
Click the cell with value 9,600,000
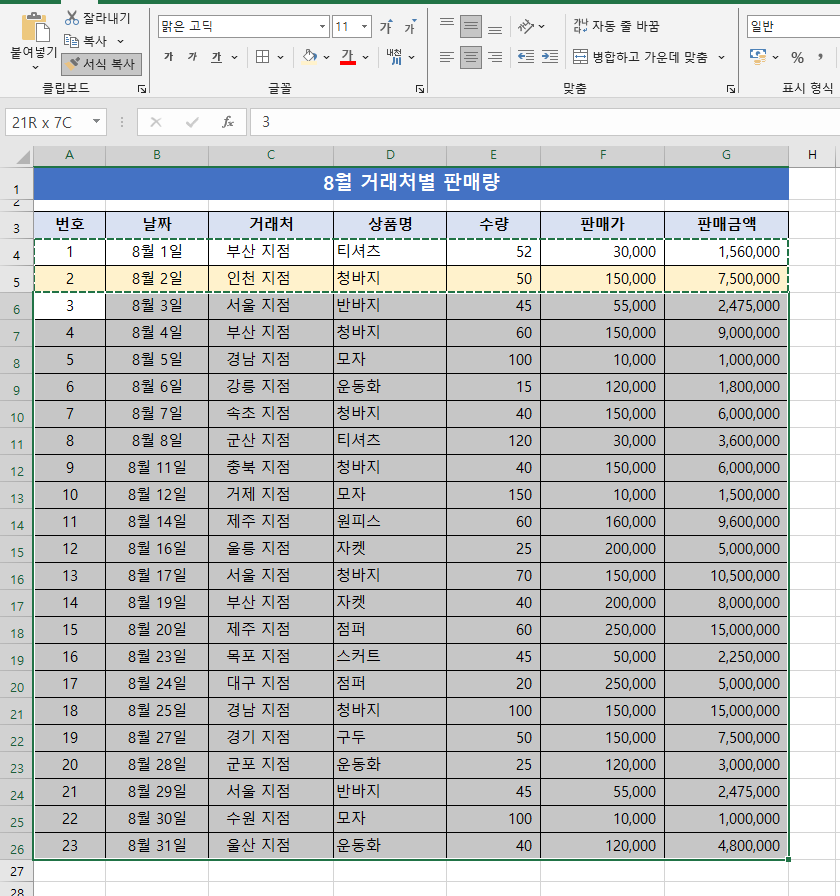click(726, 522)
